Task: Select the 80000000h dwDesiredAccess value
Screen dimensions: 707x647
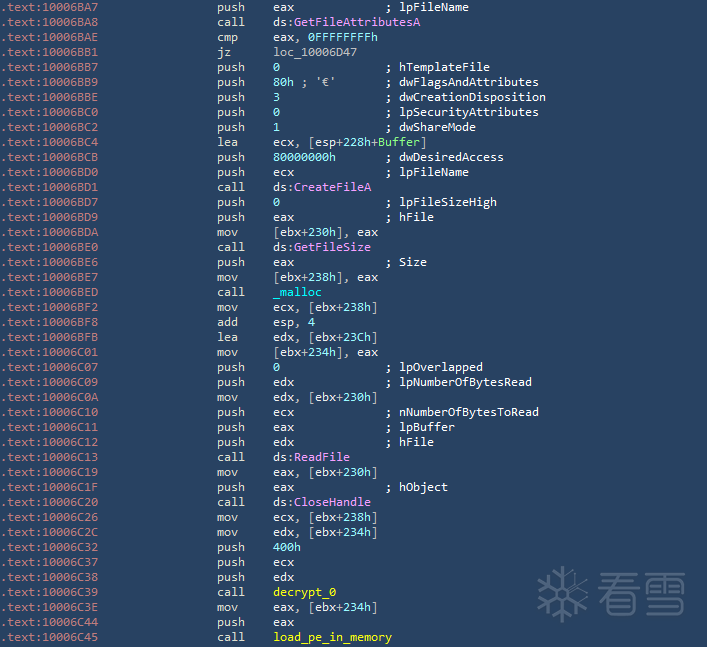Action: [x=304, y=157]
